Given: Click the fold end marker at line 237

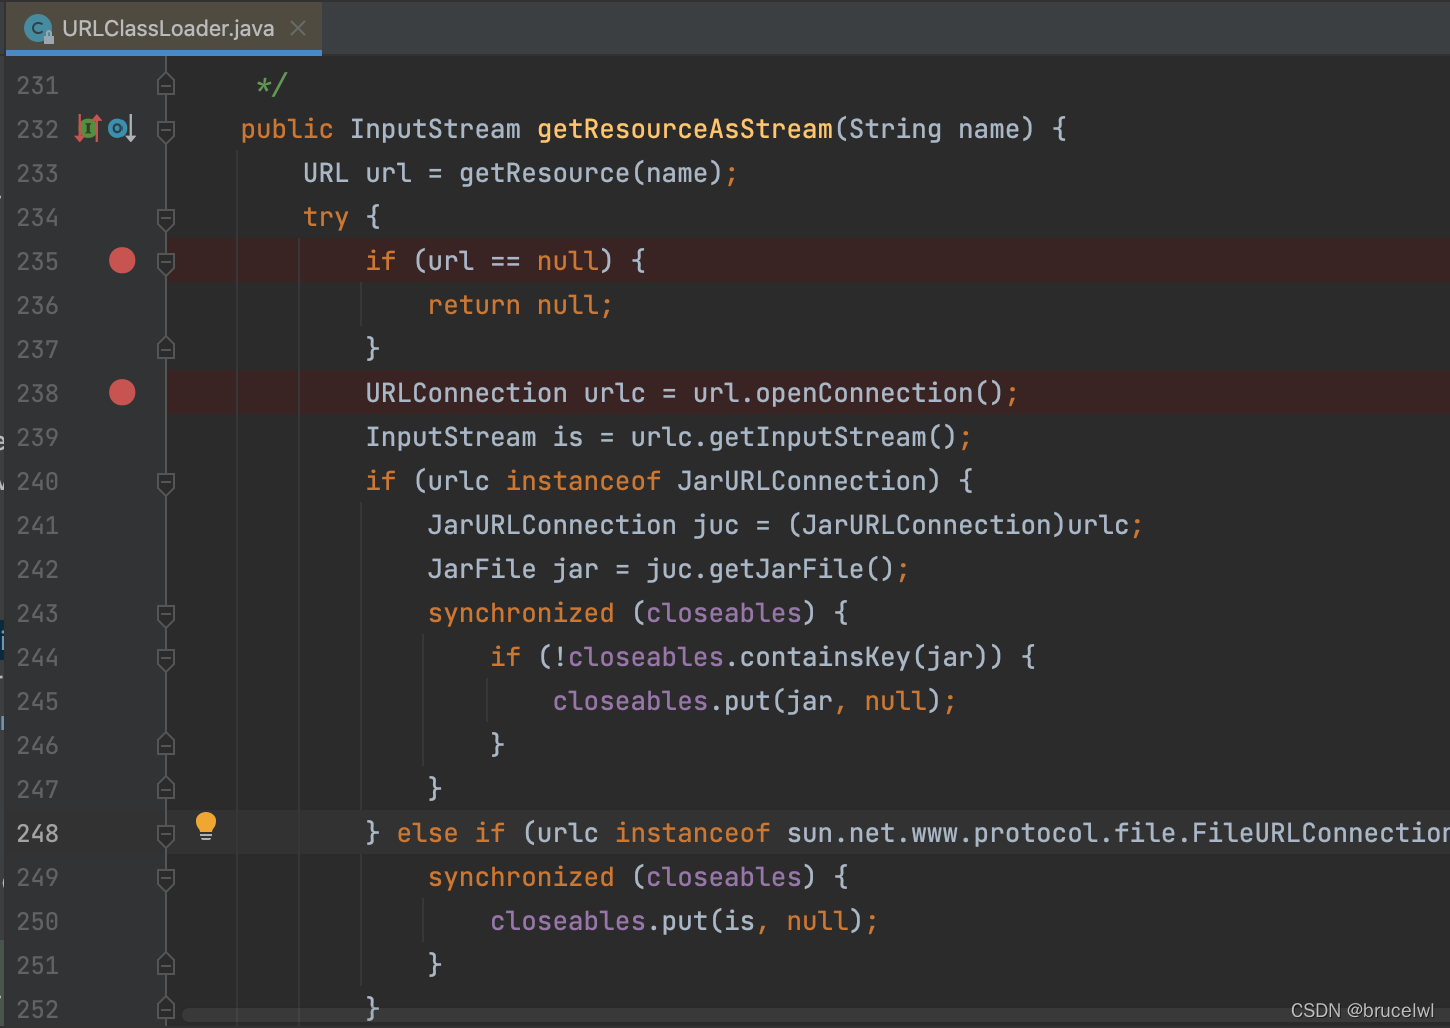Looking at the screenshot, I should 166,349.
